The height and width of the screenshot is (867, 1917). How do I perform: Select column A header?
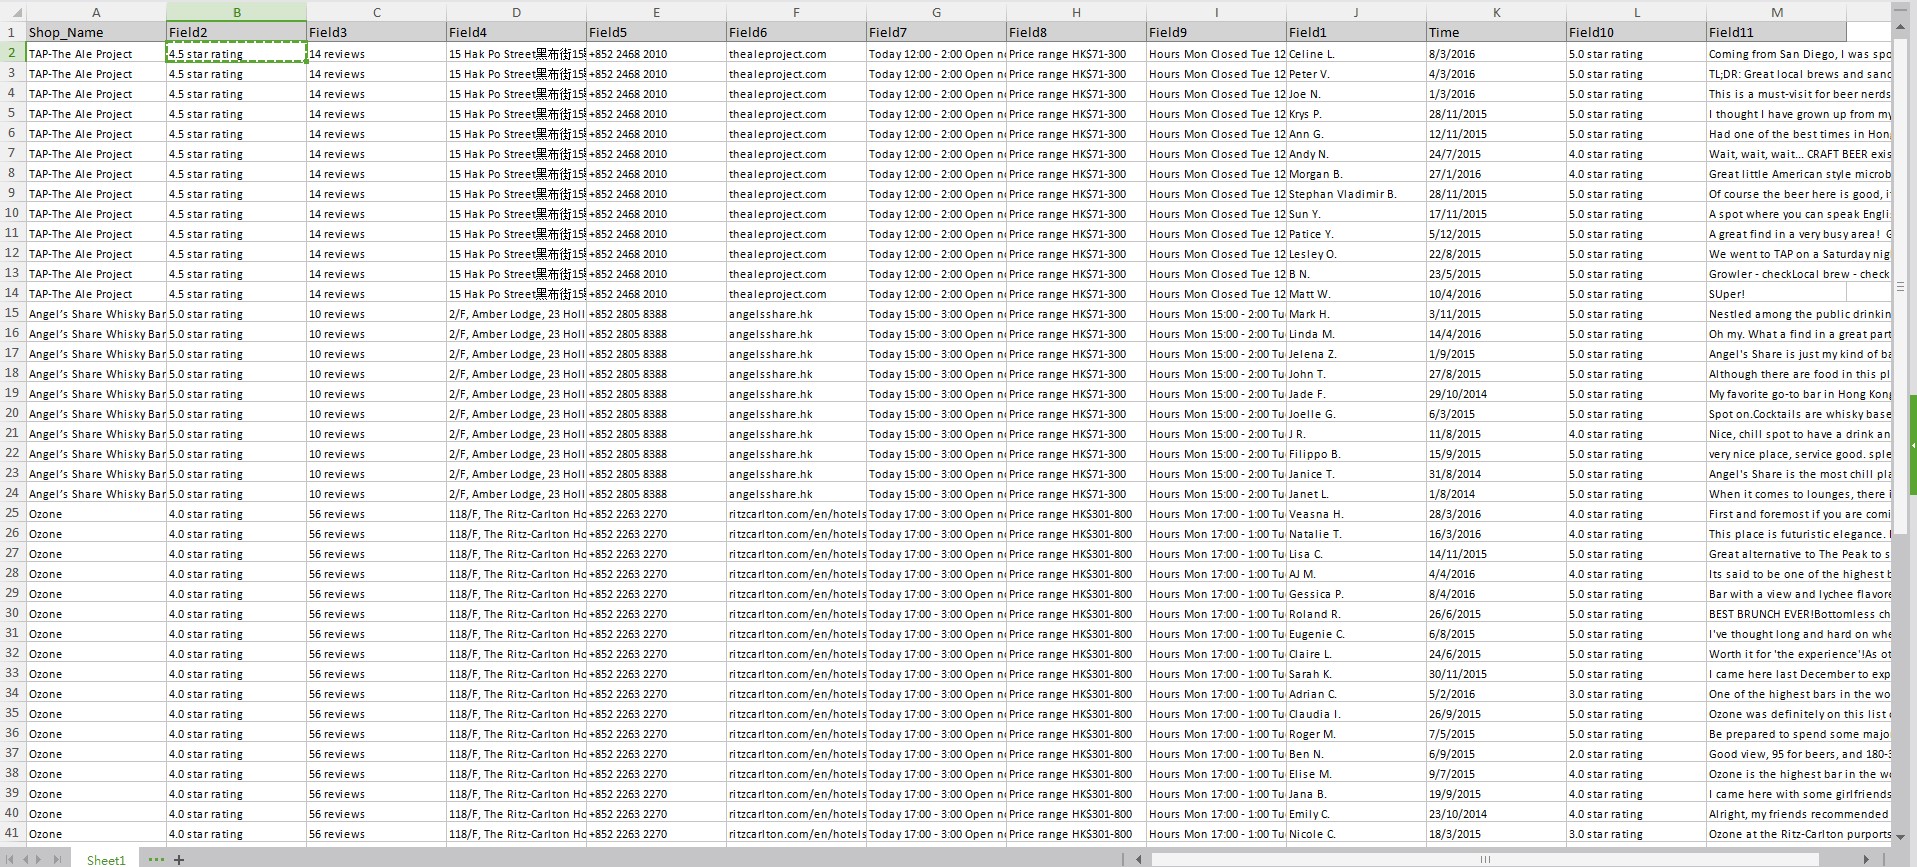point(96,12)
